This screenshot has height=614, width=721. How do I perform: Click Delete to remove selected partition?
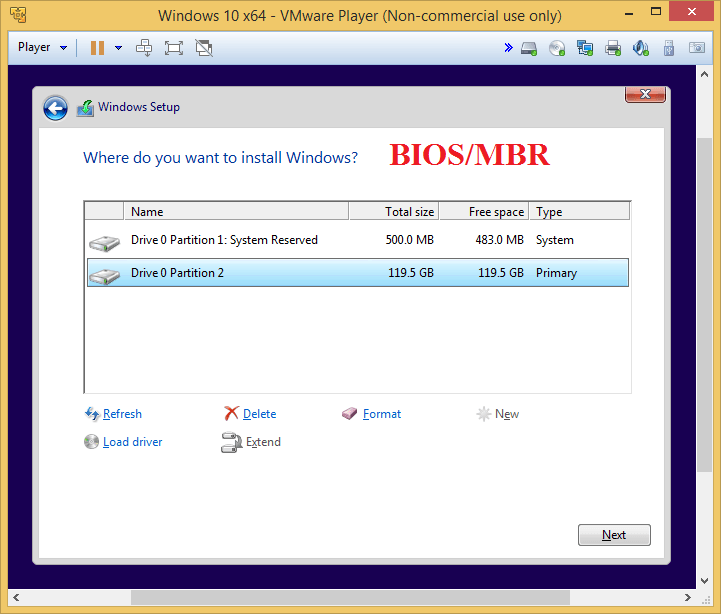pyautogui.click(x=259, y=414)
